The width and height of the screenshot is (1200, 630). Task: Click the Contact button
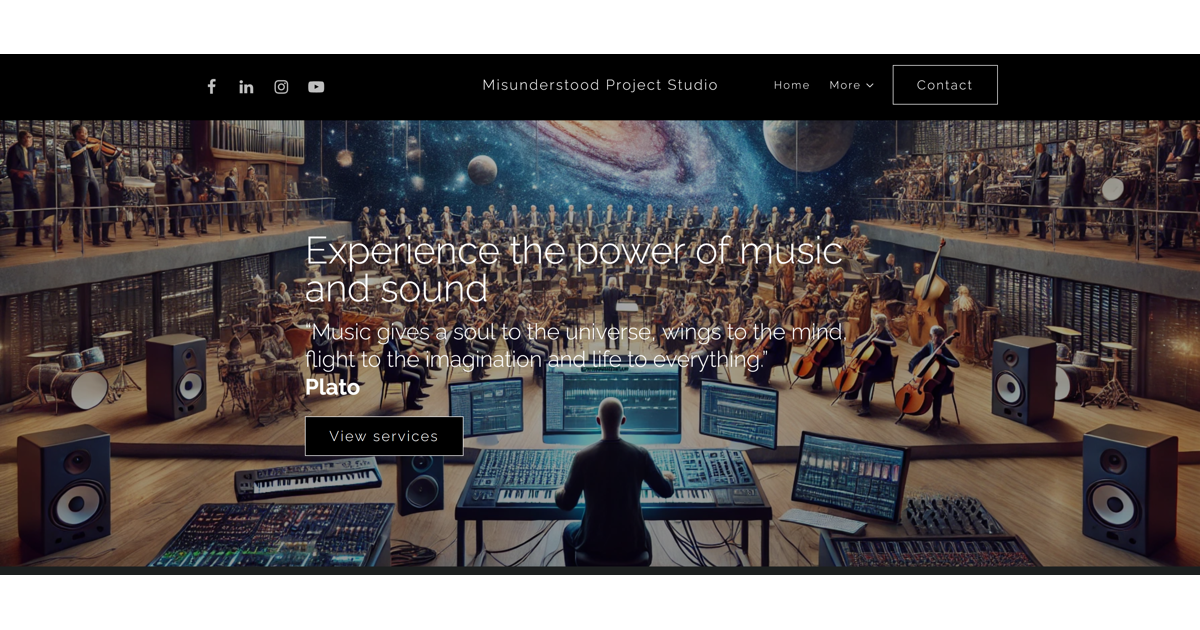945,85
